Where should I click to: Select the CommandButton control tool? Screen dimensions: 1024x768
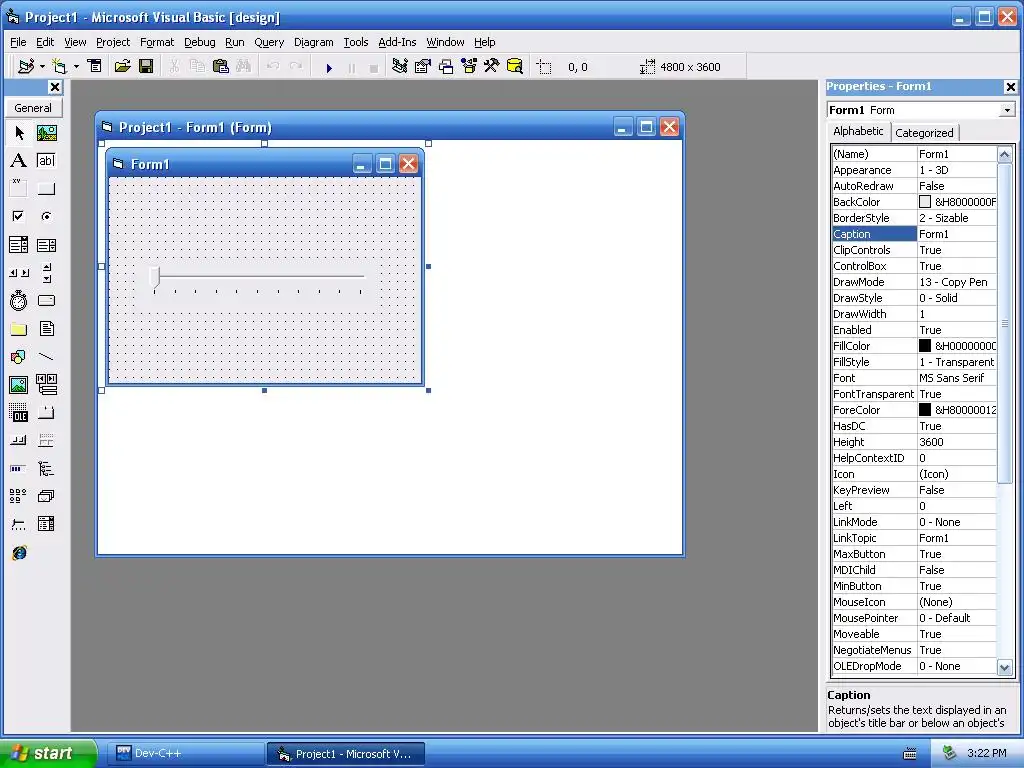point(46,189)
